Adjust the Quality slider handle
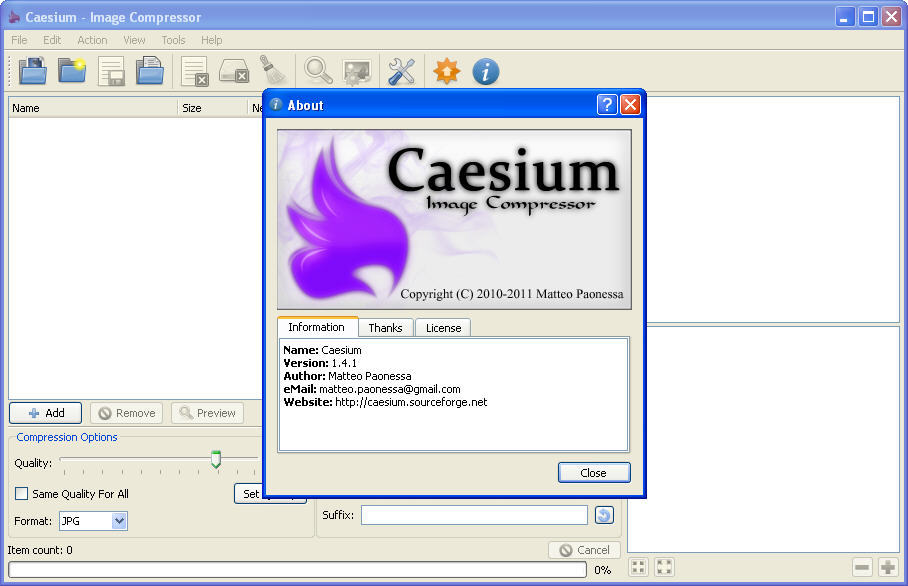Image resolution: width=908 pixels, height=586 pixels. [x=216, y=459]
